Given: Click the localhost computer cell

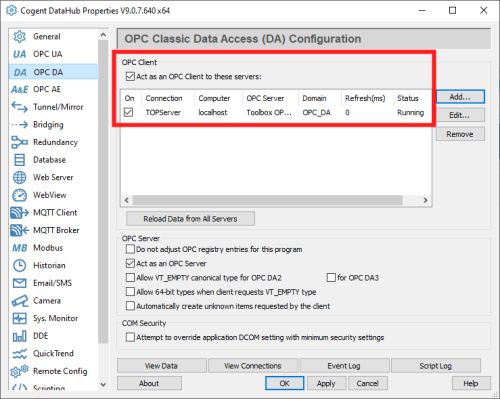Looking at the screenshot, I should click(213, 113).
